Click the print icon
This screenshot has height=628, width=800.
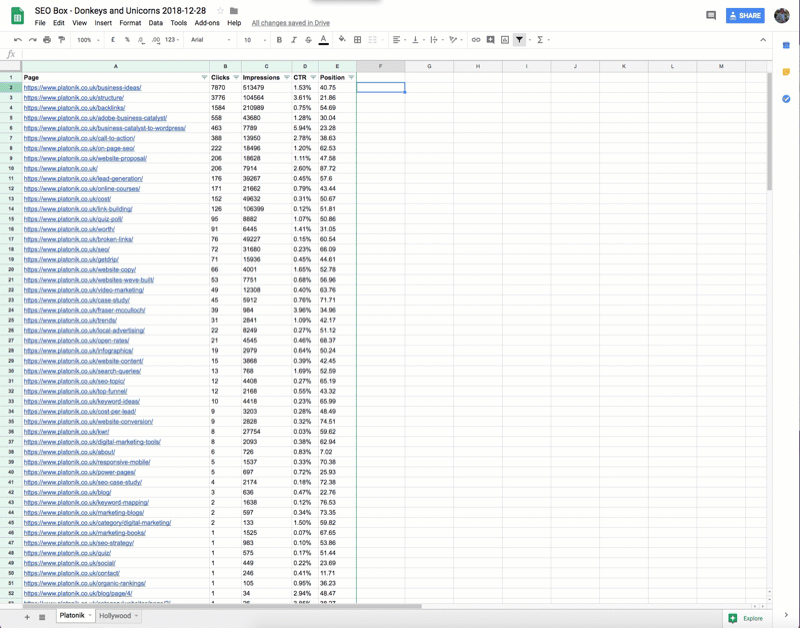pyautogui.click(x=47, y=40)
